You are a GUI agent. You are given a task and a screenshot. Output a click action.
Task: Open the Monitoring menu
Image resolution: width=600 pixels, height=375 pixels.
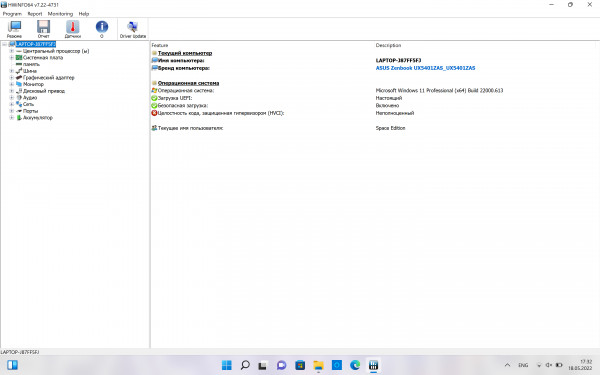[60, 14]
